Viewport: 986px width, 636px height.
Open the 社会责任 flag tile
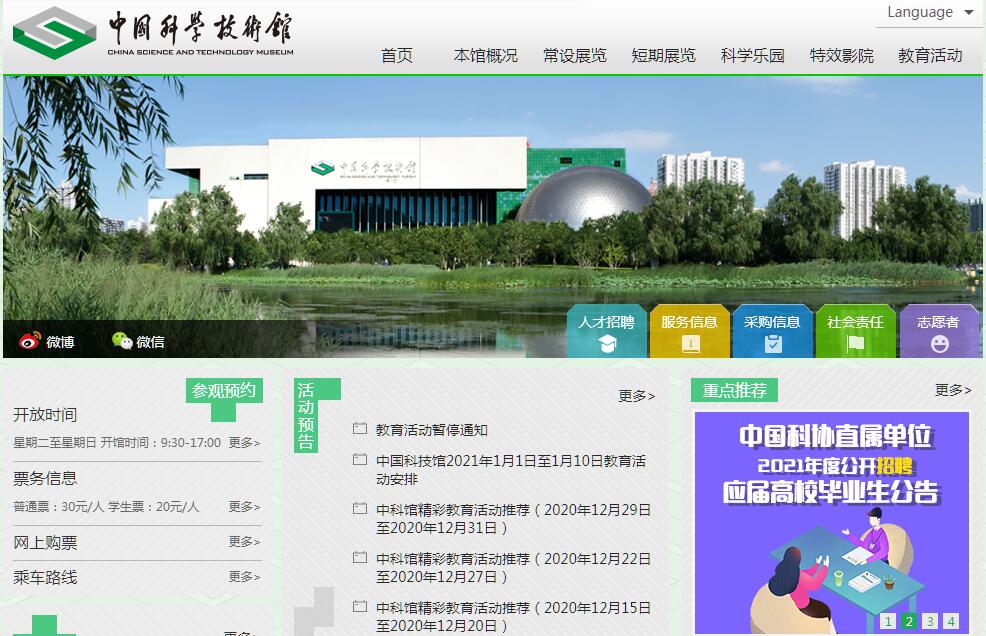[855, 332]
